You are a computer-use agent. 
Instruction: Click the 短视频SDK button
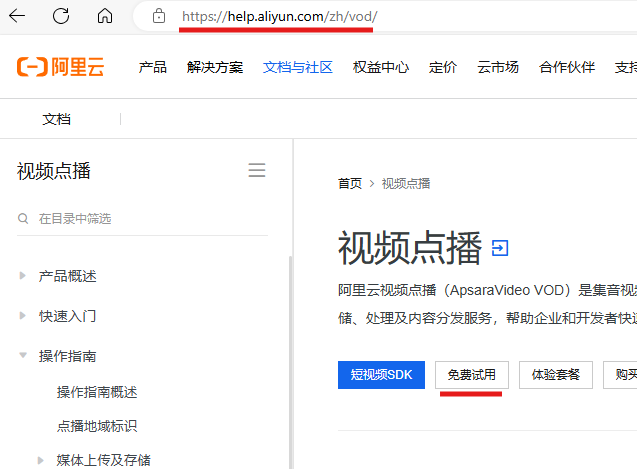[x=381, y=375]
